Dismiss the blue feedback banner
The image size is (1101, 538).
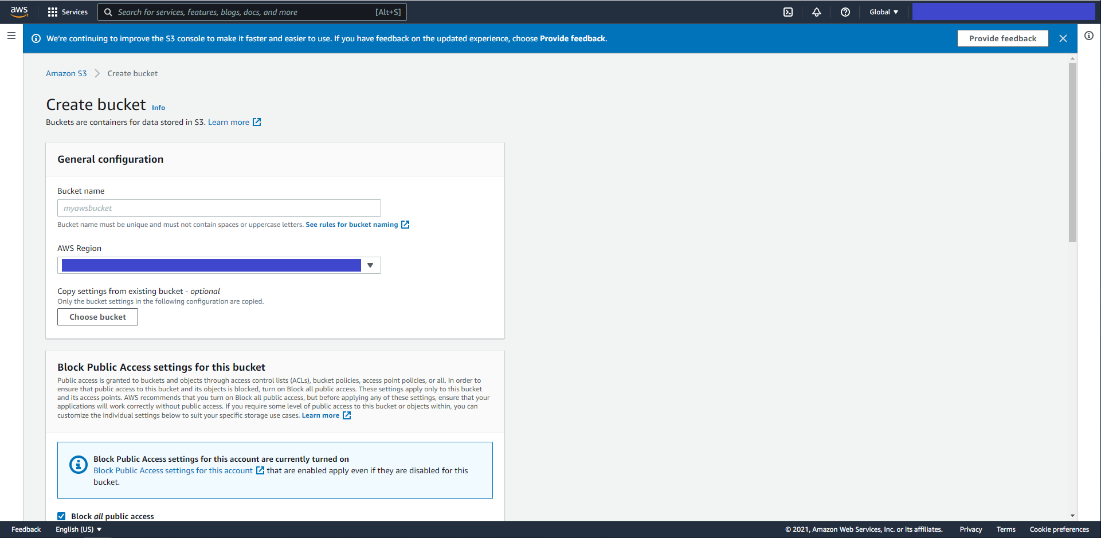point(1063,39)
